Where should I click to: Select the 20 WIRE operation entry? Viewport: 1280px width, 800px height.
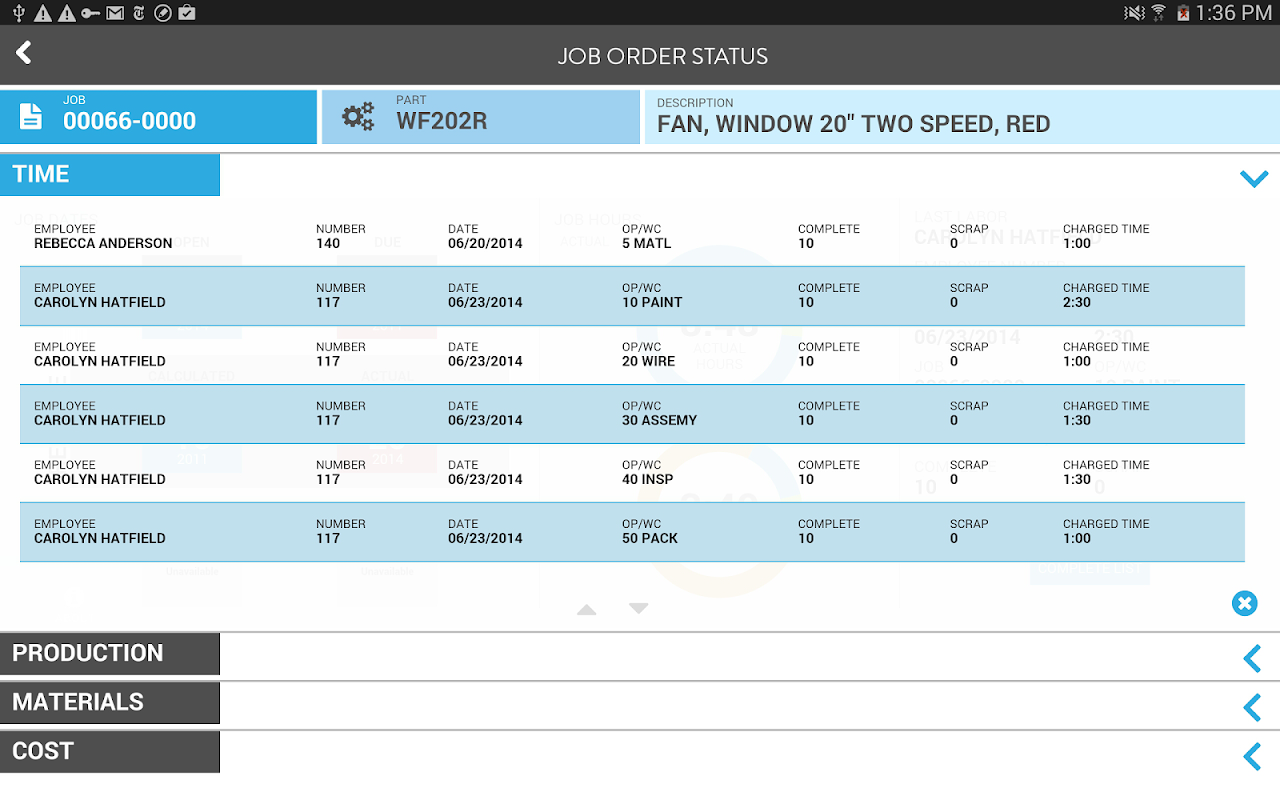pyautogui.click(x=632, y=355)
